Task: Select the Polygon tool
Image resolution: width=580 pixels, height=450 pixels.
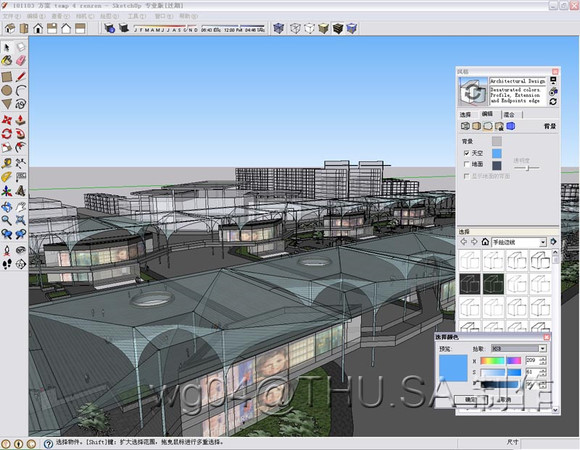Action: (7, 104)
